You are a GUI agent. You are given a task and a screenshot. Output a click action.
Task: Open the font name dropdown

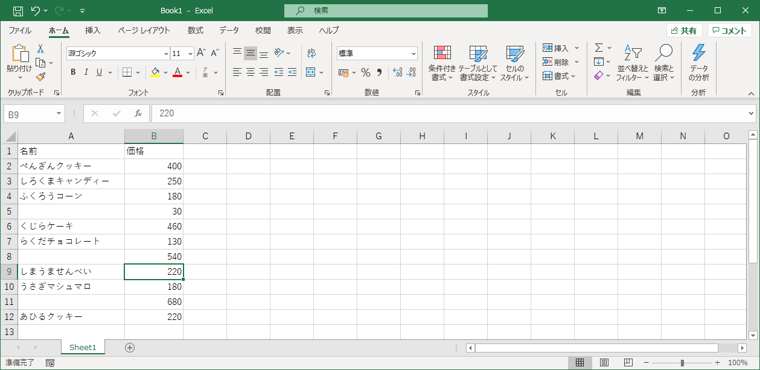click(166, 53)
